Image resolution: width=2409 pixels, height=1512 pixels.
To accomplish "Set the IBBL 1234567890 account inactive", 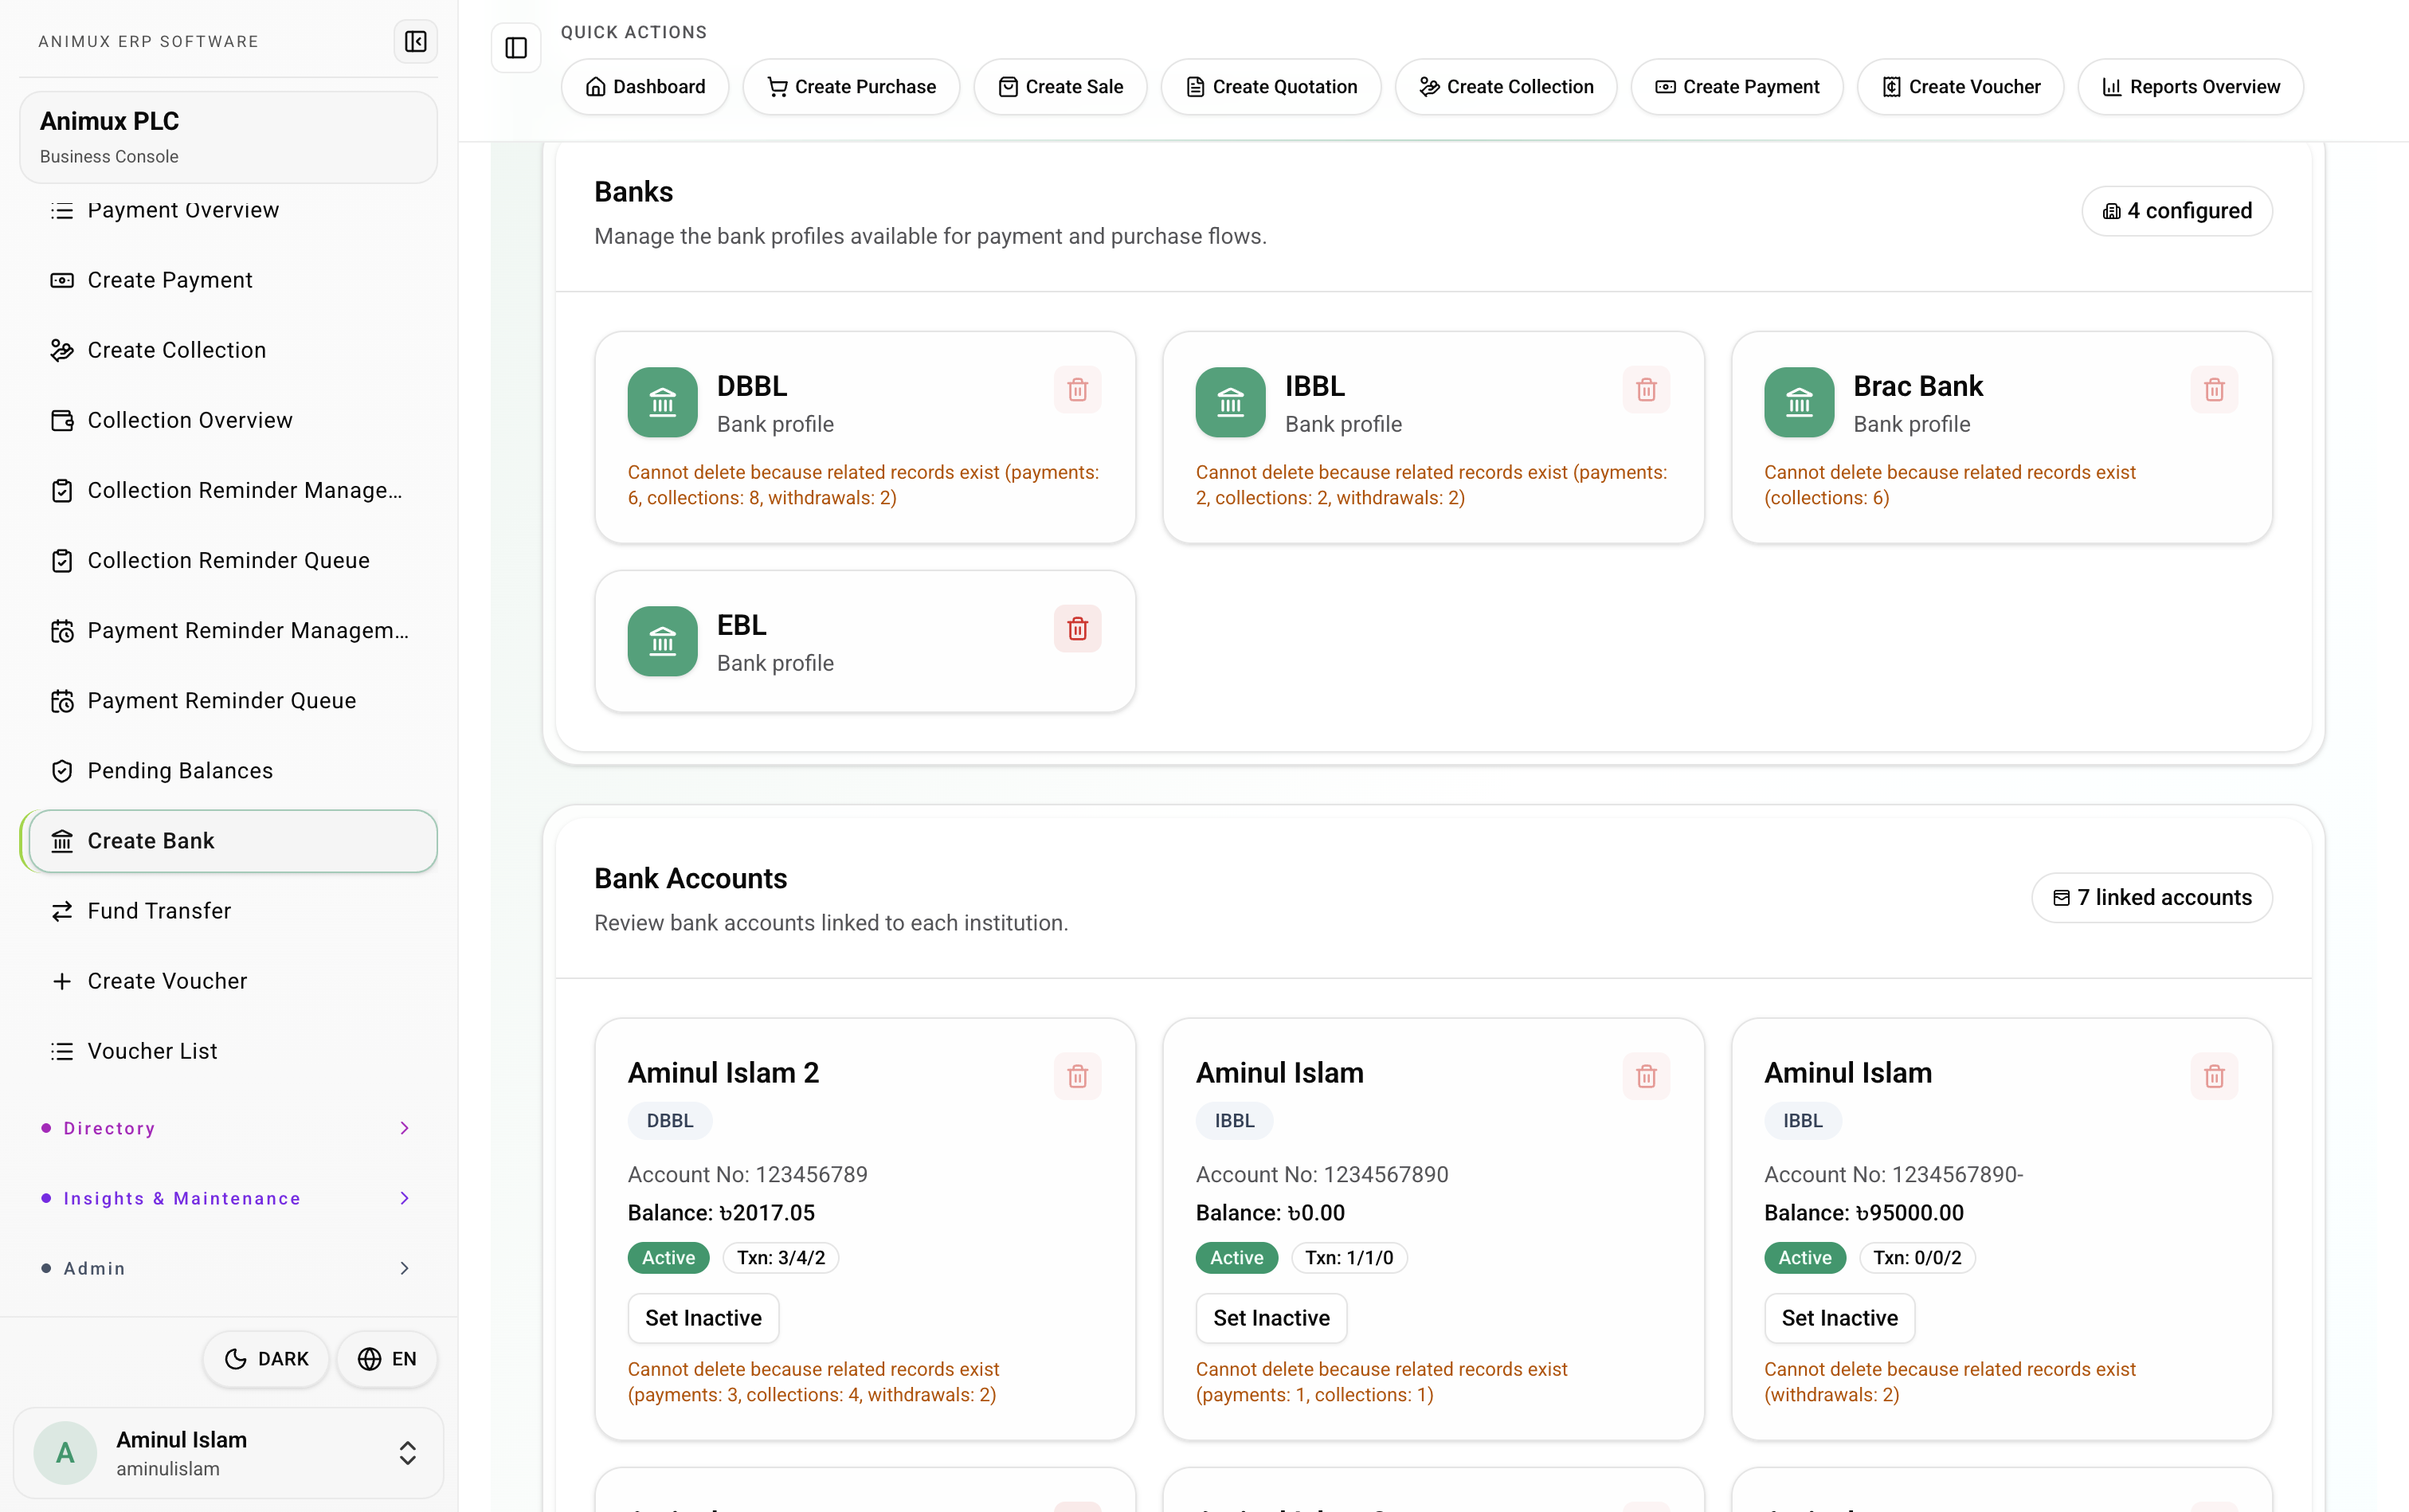I will (x=1271, y=1318).
